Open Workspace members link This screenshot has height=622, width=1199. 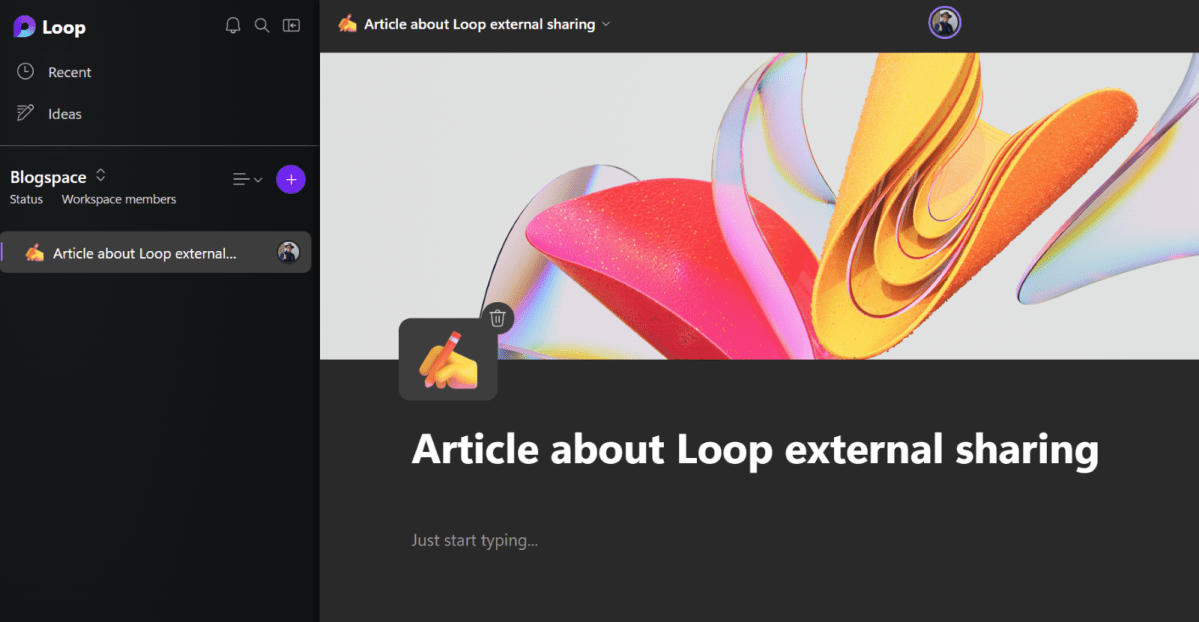tap(119, 199)
